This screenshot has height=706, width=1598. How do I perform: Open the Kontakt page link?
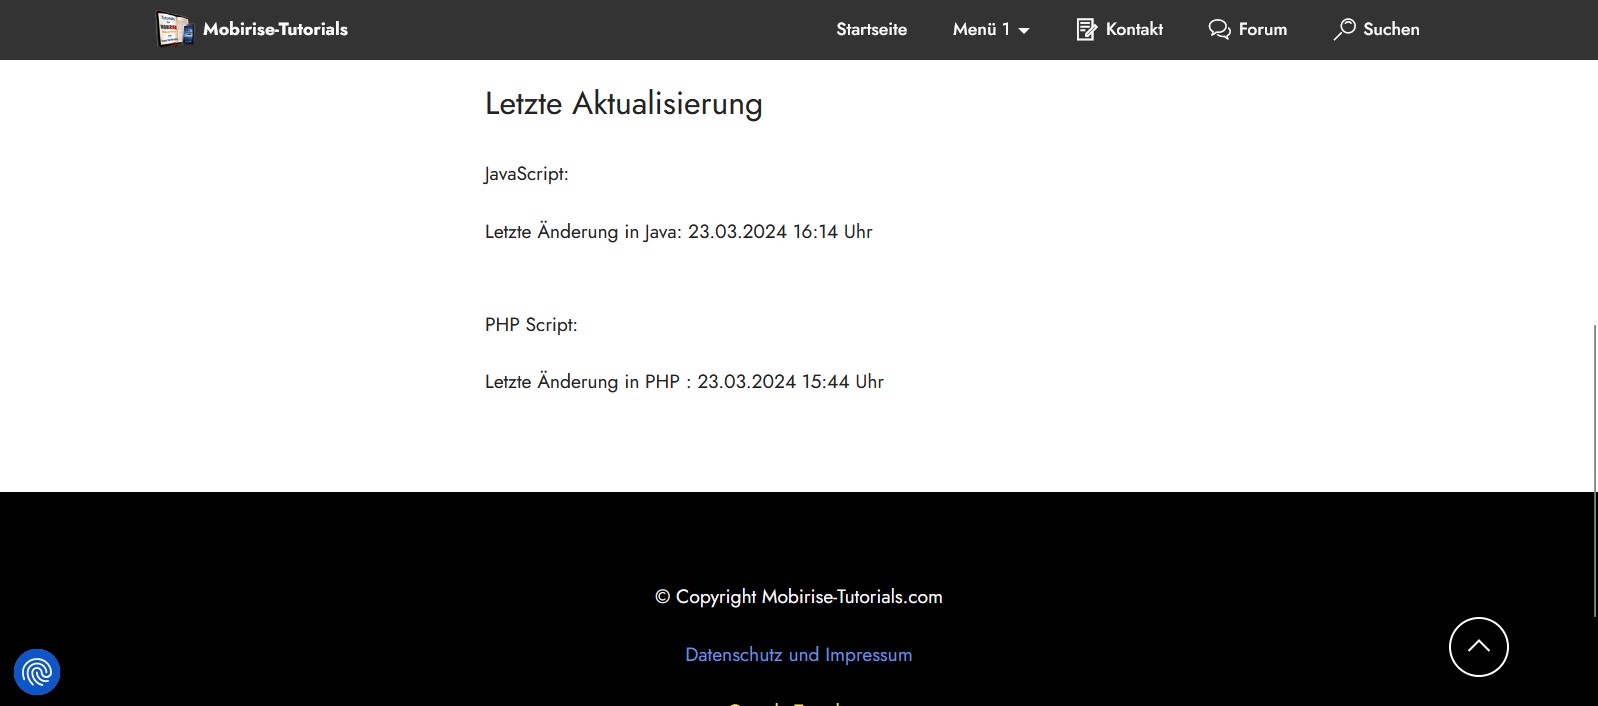(x=1134, y=29)
